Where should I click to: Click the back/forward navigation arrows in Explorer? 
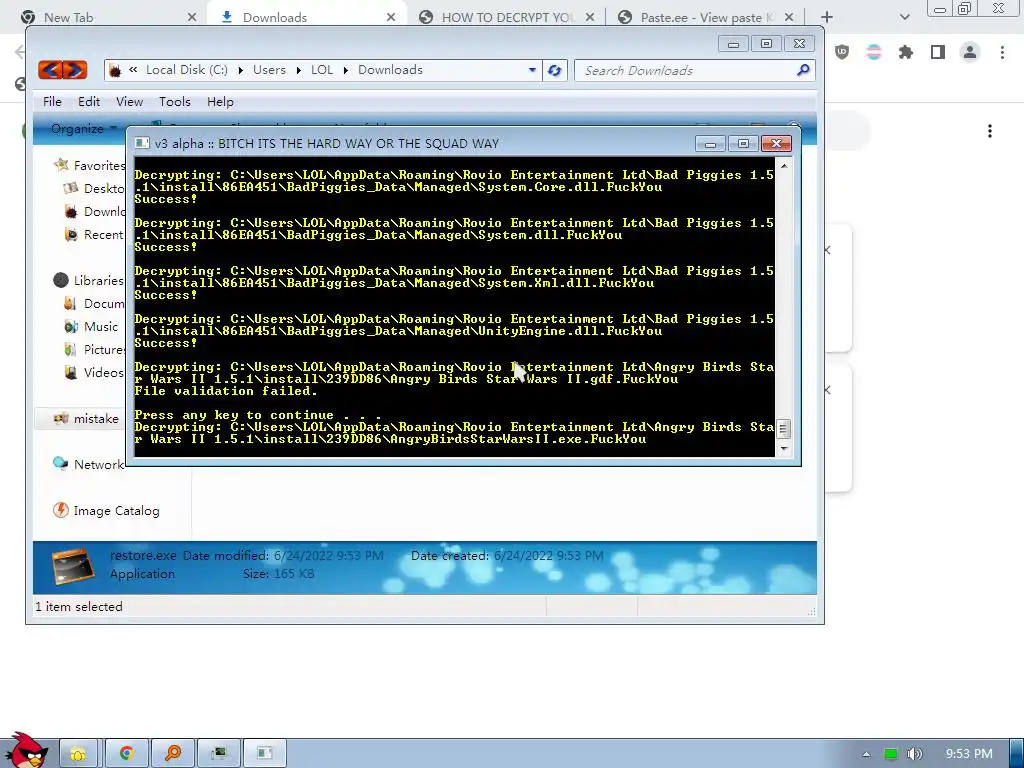click(63, 70)
